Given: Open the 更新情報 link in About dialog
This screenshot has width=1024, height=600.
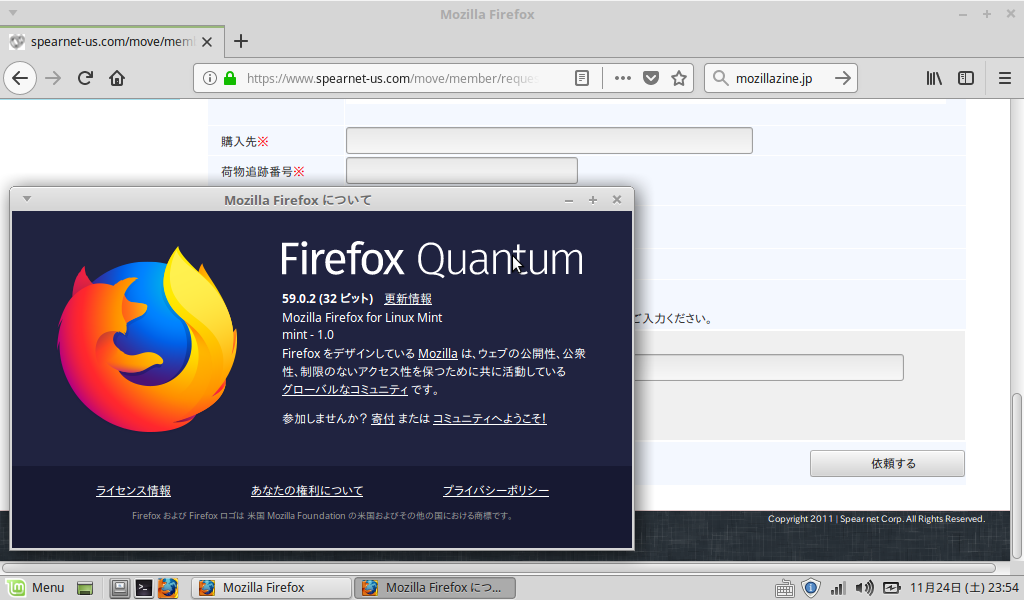Looking at the screenshot, I should [408, 298].
